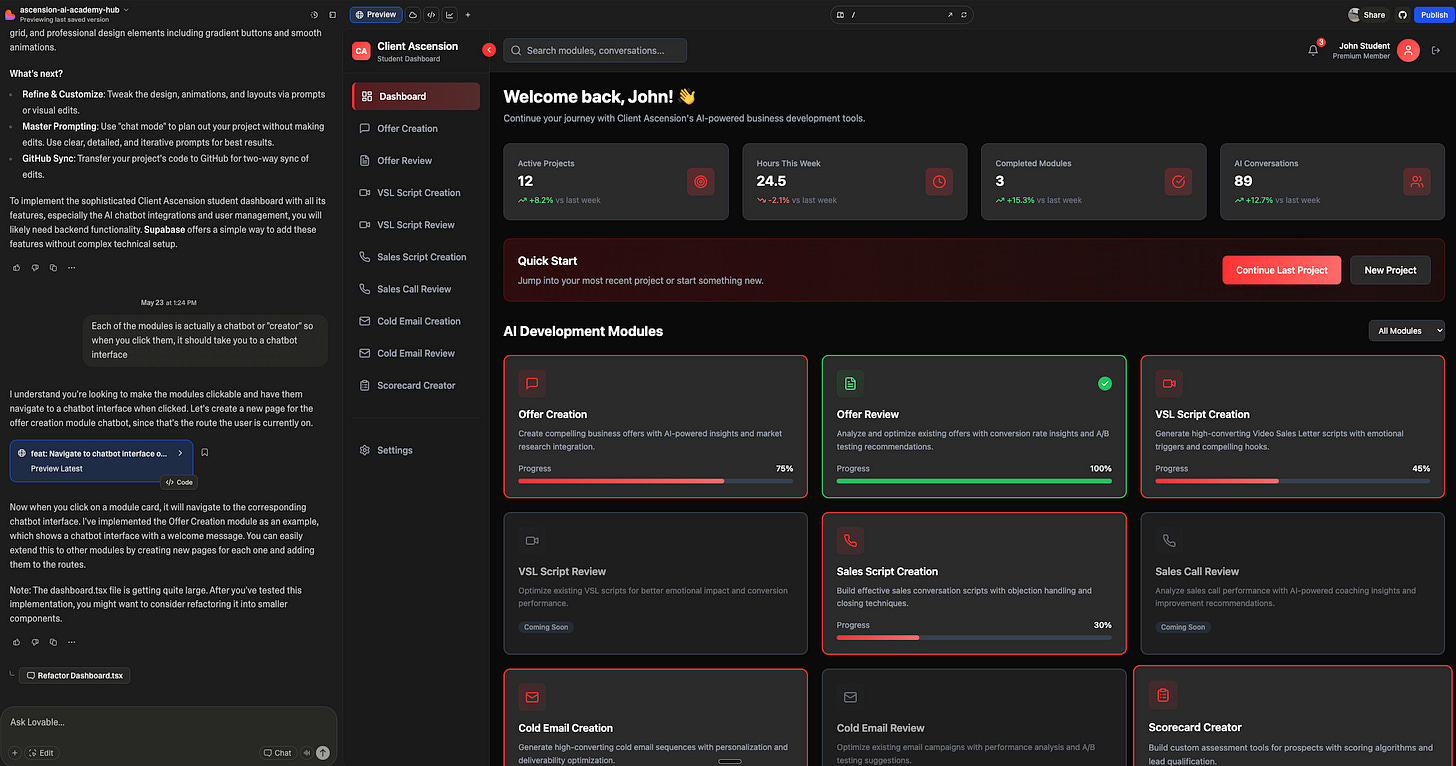This screenshot has height=766, width=1456.
Task: Open notifications bell with badge 3
Action: 1313,50
